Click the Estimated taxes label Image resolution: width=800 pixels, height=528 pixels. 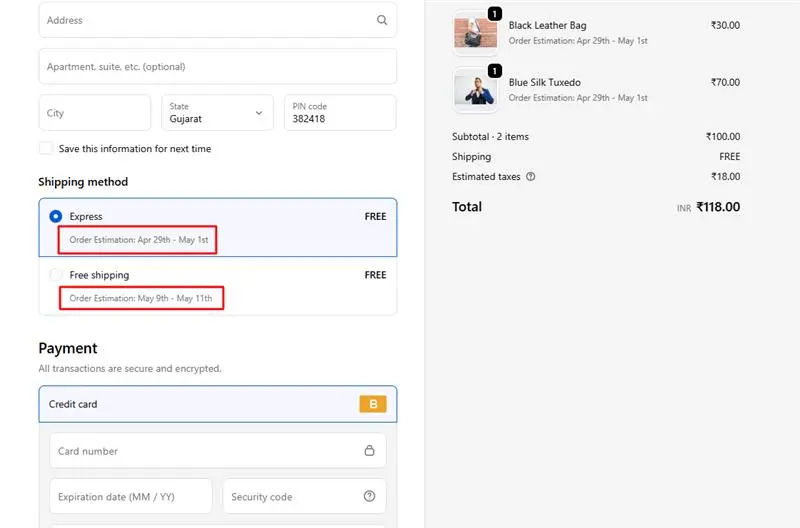pyautogui.click(x=486, y=177)
